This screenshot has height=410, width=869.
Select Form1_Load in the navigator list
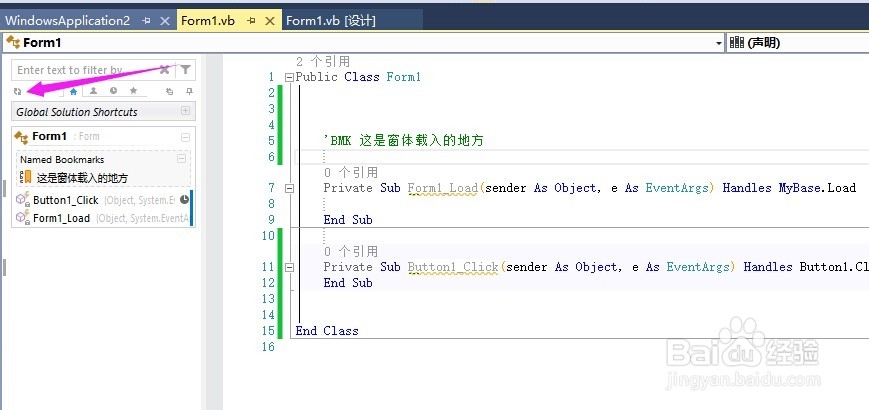tap(62, 218)
